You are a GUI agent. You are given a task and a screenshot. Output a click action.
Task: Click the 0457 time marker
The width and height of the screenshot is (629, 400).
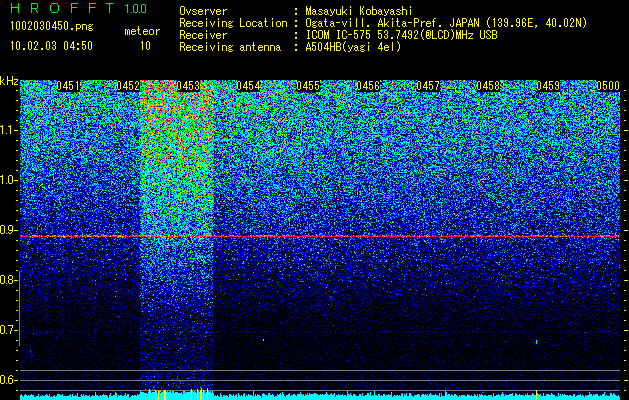(x=428, y=86)
